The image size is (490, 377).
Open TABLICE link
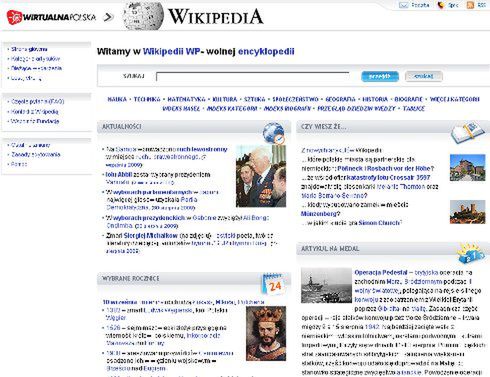(x=414, y=109)
